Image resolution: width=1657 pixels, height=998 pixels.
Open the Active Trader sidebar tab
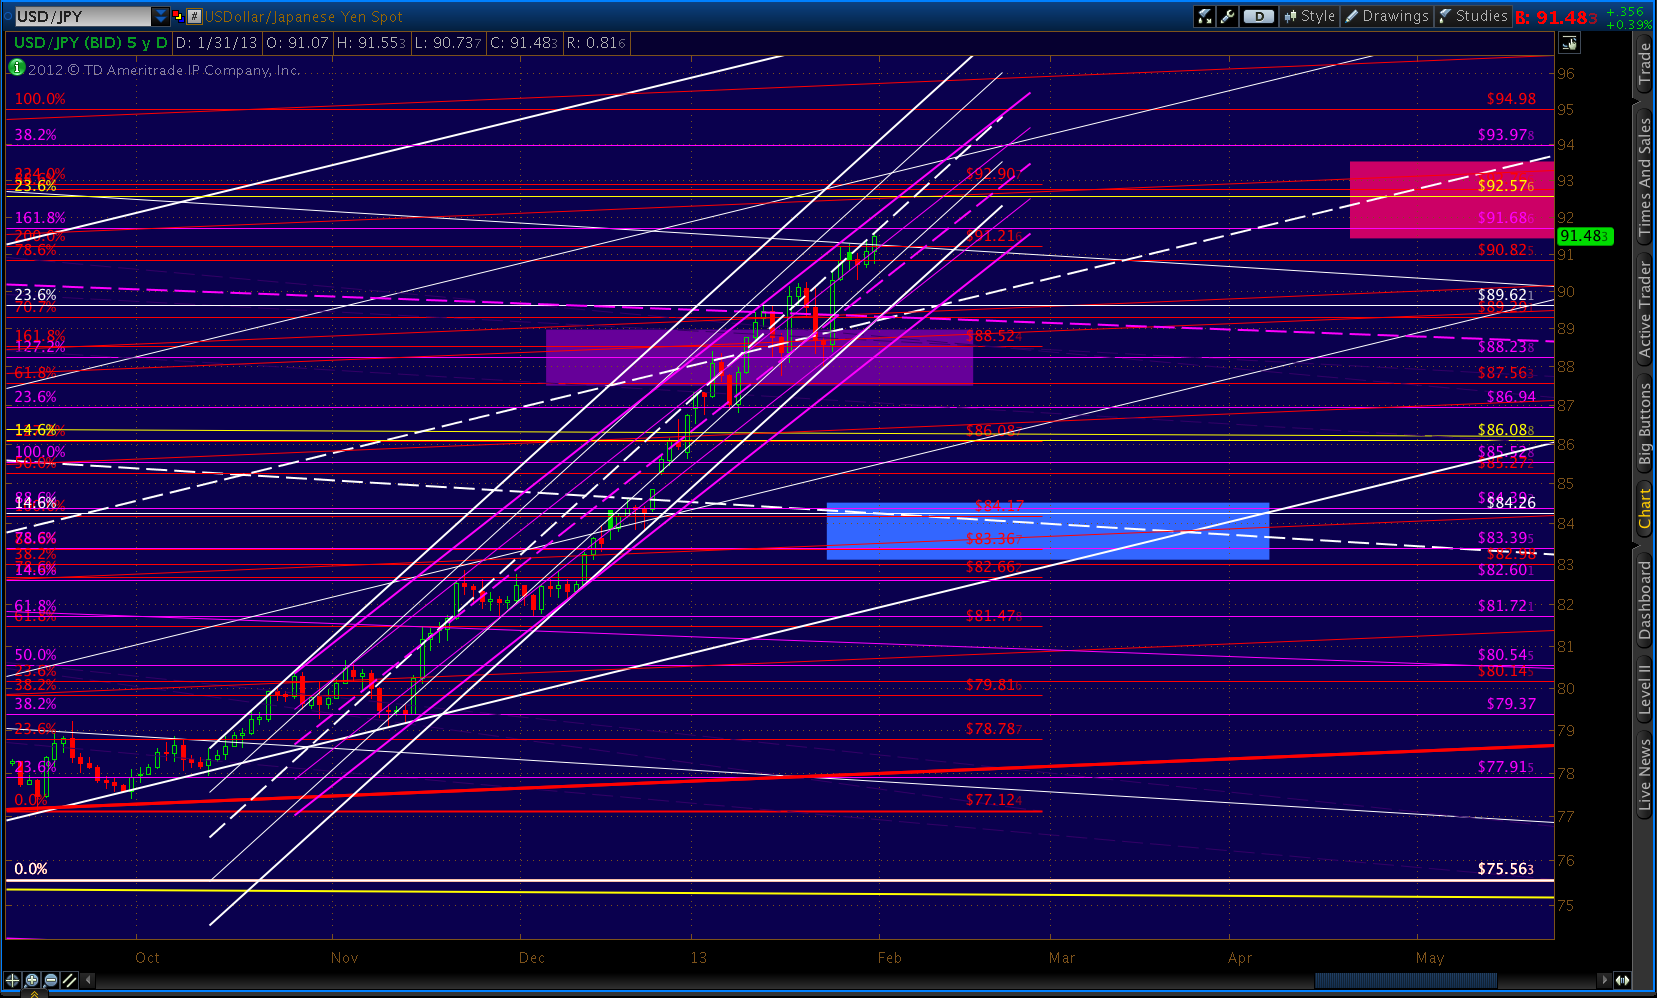1645,308
